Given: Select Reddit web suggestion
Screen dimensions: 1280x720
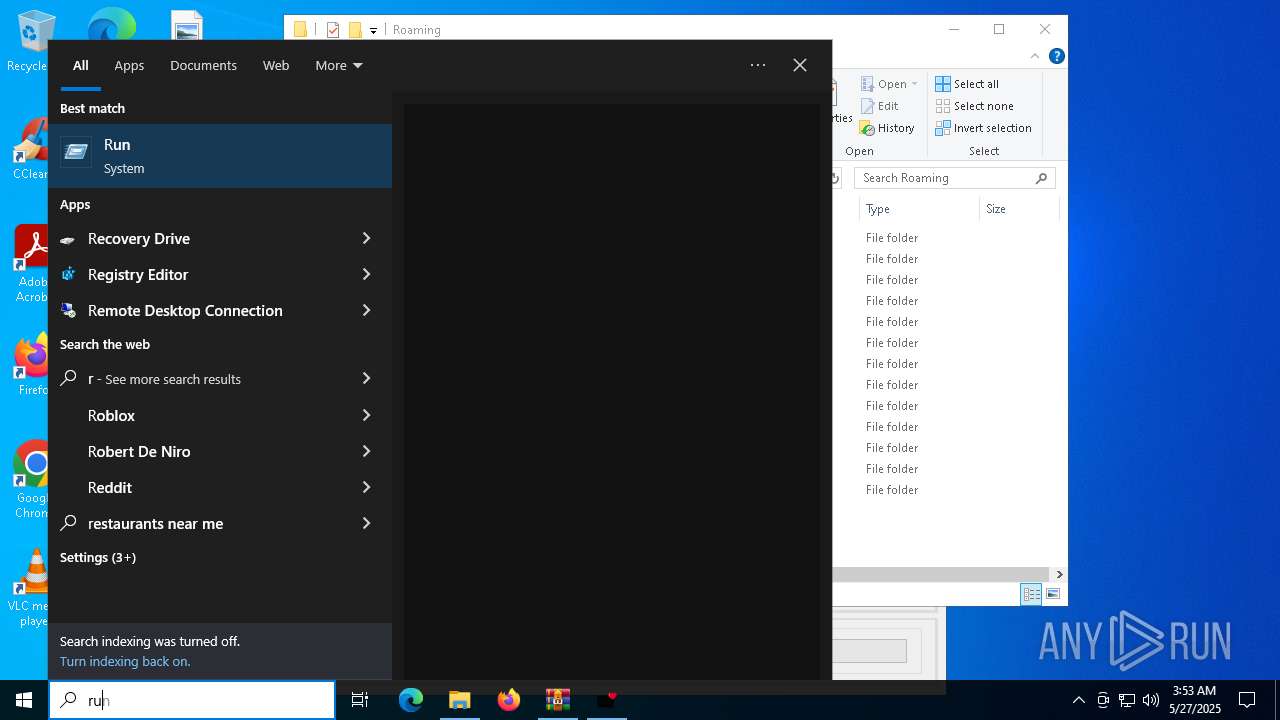Looking at the screenshot, I should tap(110, 487).
